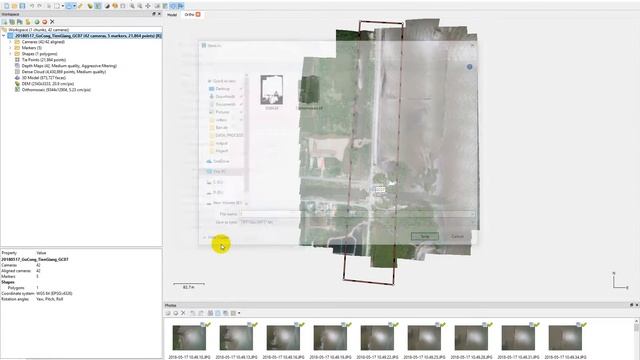The height and width of the screenshot is (360, 640).
Task: Click the Zoom Out magnifier icon
Action: point(140,6)
